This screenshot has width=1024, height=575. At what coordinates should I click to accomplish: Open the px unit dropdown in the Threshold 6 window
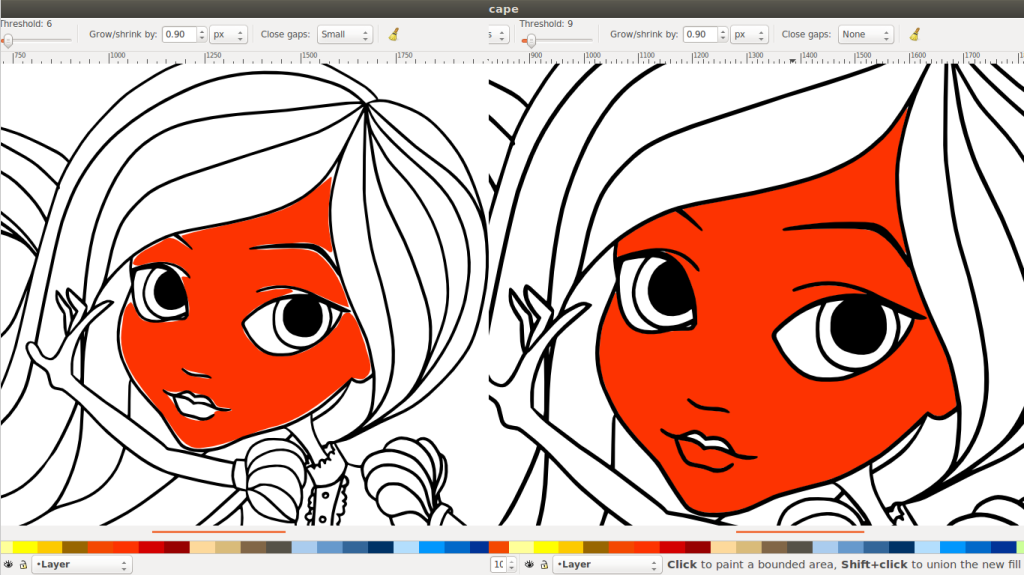[228, 35]
